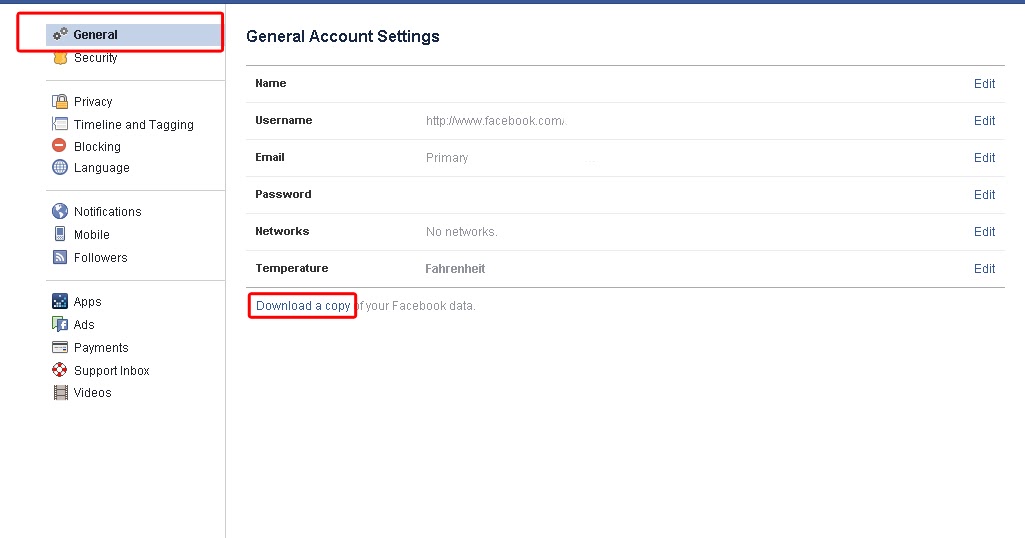Image resolution: width=1025 pixels, height=538 pixels.
Task: Edit the Password setting
Action: [984, 195]
